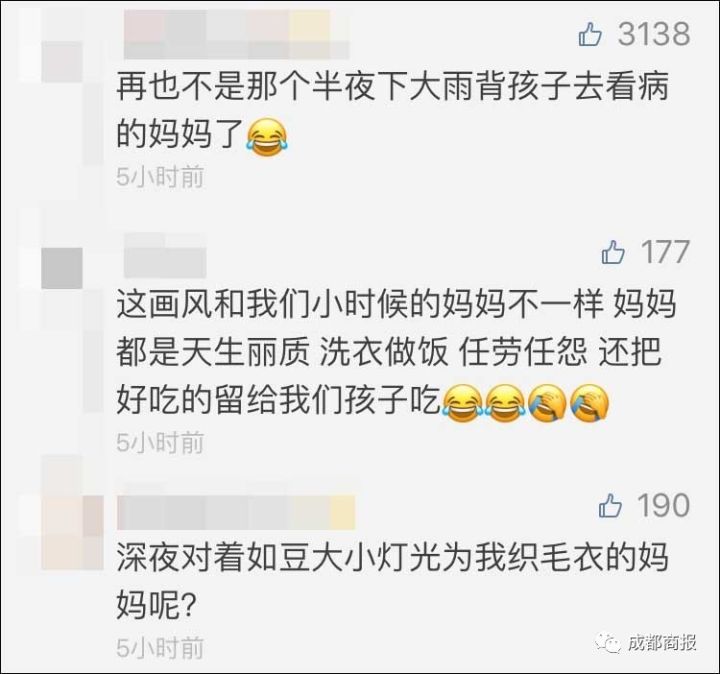Viewport: 720px width, 674px height.
Task: Click the WeChat logo watermark icon
Action: (x=609, y=643)
